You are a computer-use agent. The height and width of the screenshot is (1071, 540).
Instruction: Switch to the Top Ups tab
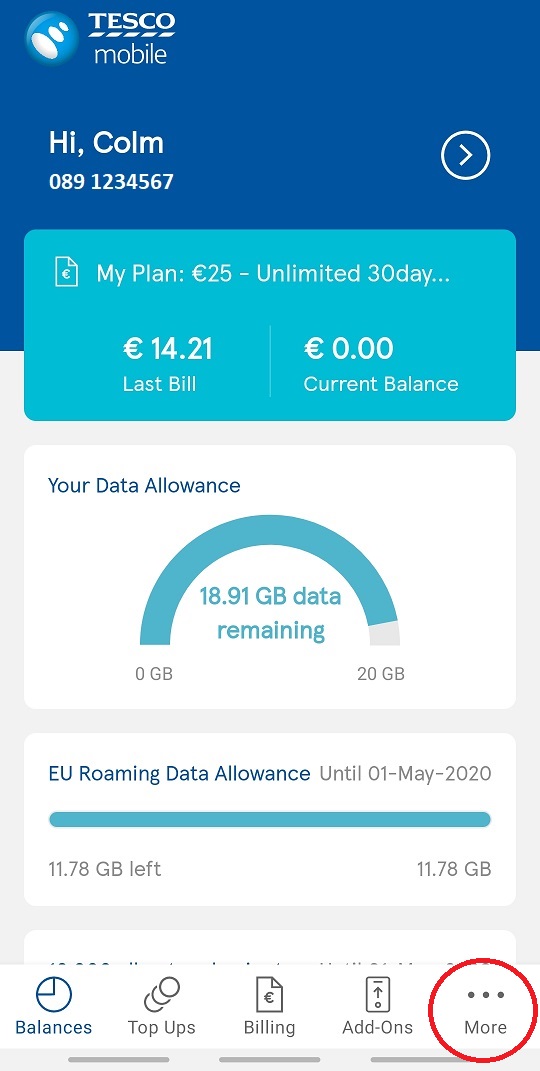(x=162, y=1007)
